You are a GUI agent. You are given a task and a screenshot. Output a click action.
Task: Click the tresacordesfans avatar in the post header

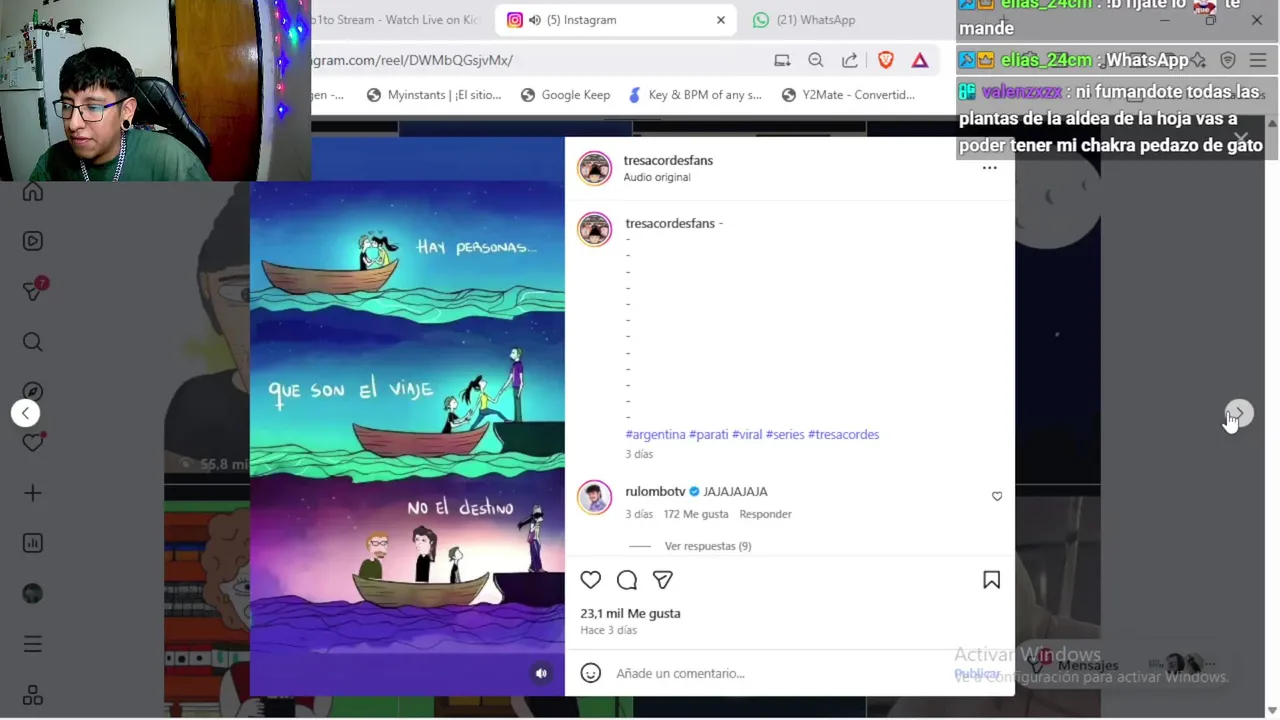594,168
